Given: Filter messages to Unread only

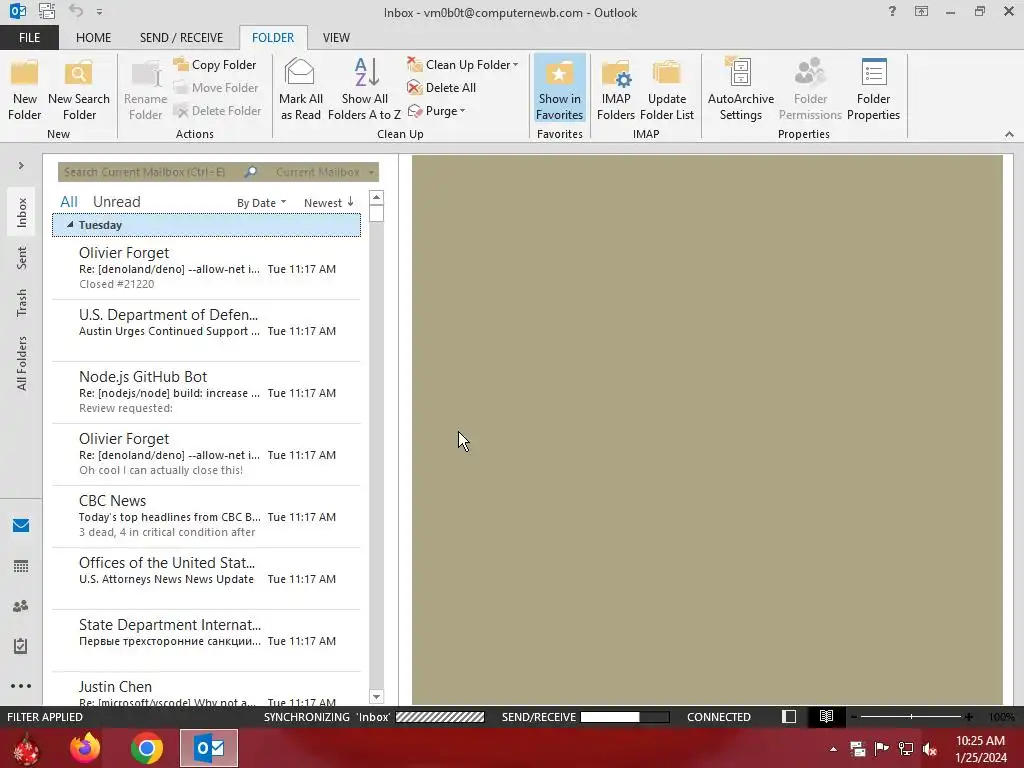Looking at the screenshot, I should pos(116,202).
